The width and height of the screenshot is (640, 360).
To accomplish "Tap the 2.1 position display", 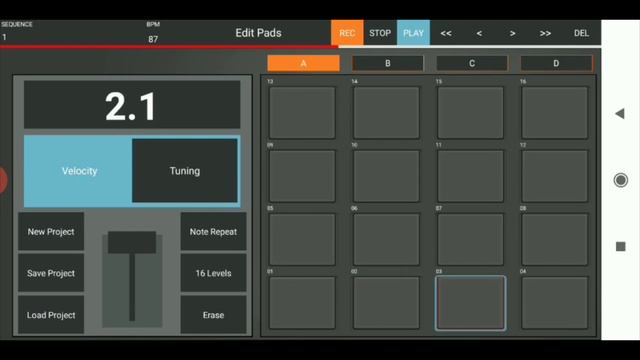I will (132, 105).
